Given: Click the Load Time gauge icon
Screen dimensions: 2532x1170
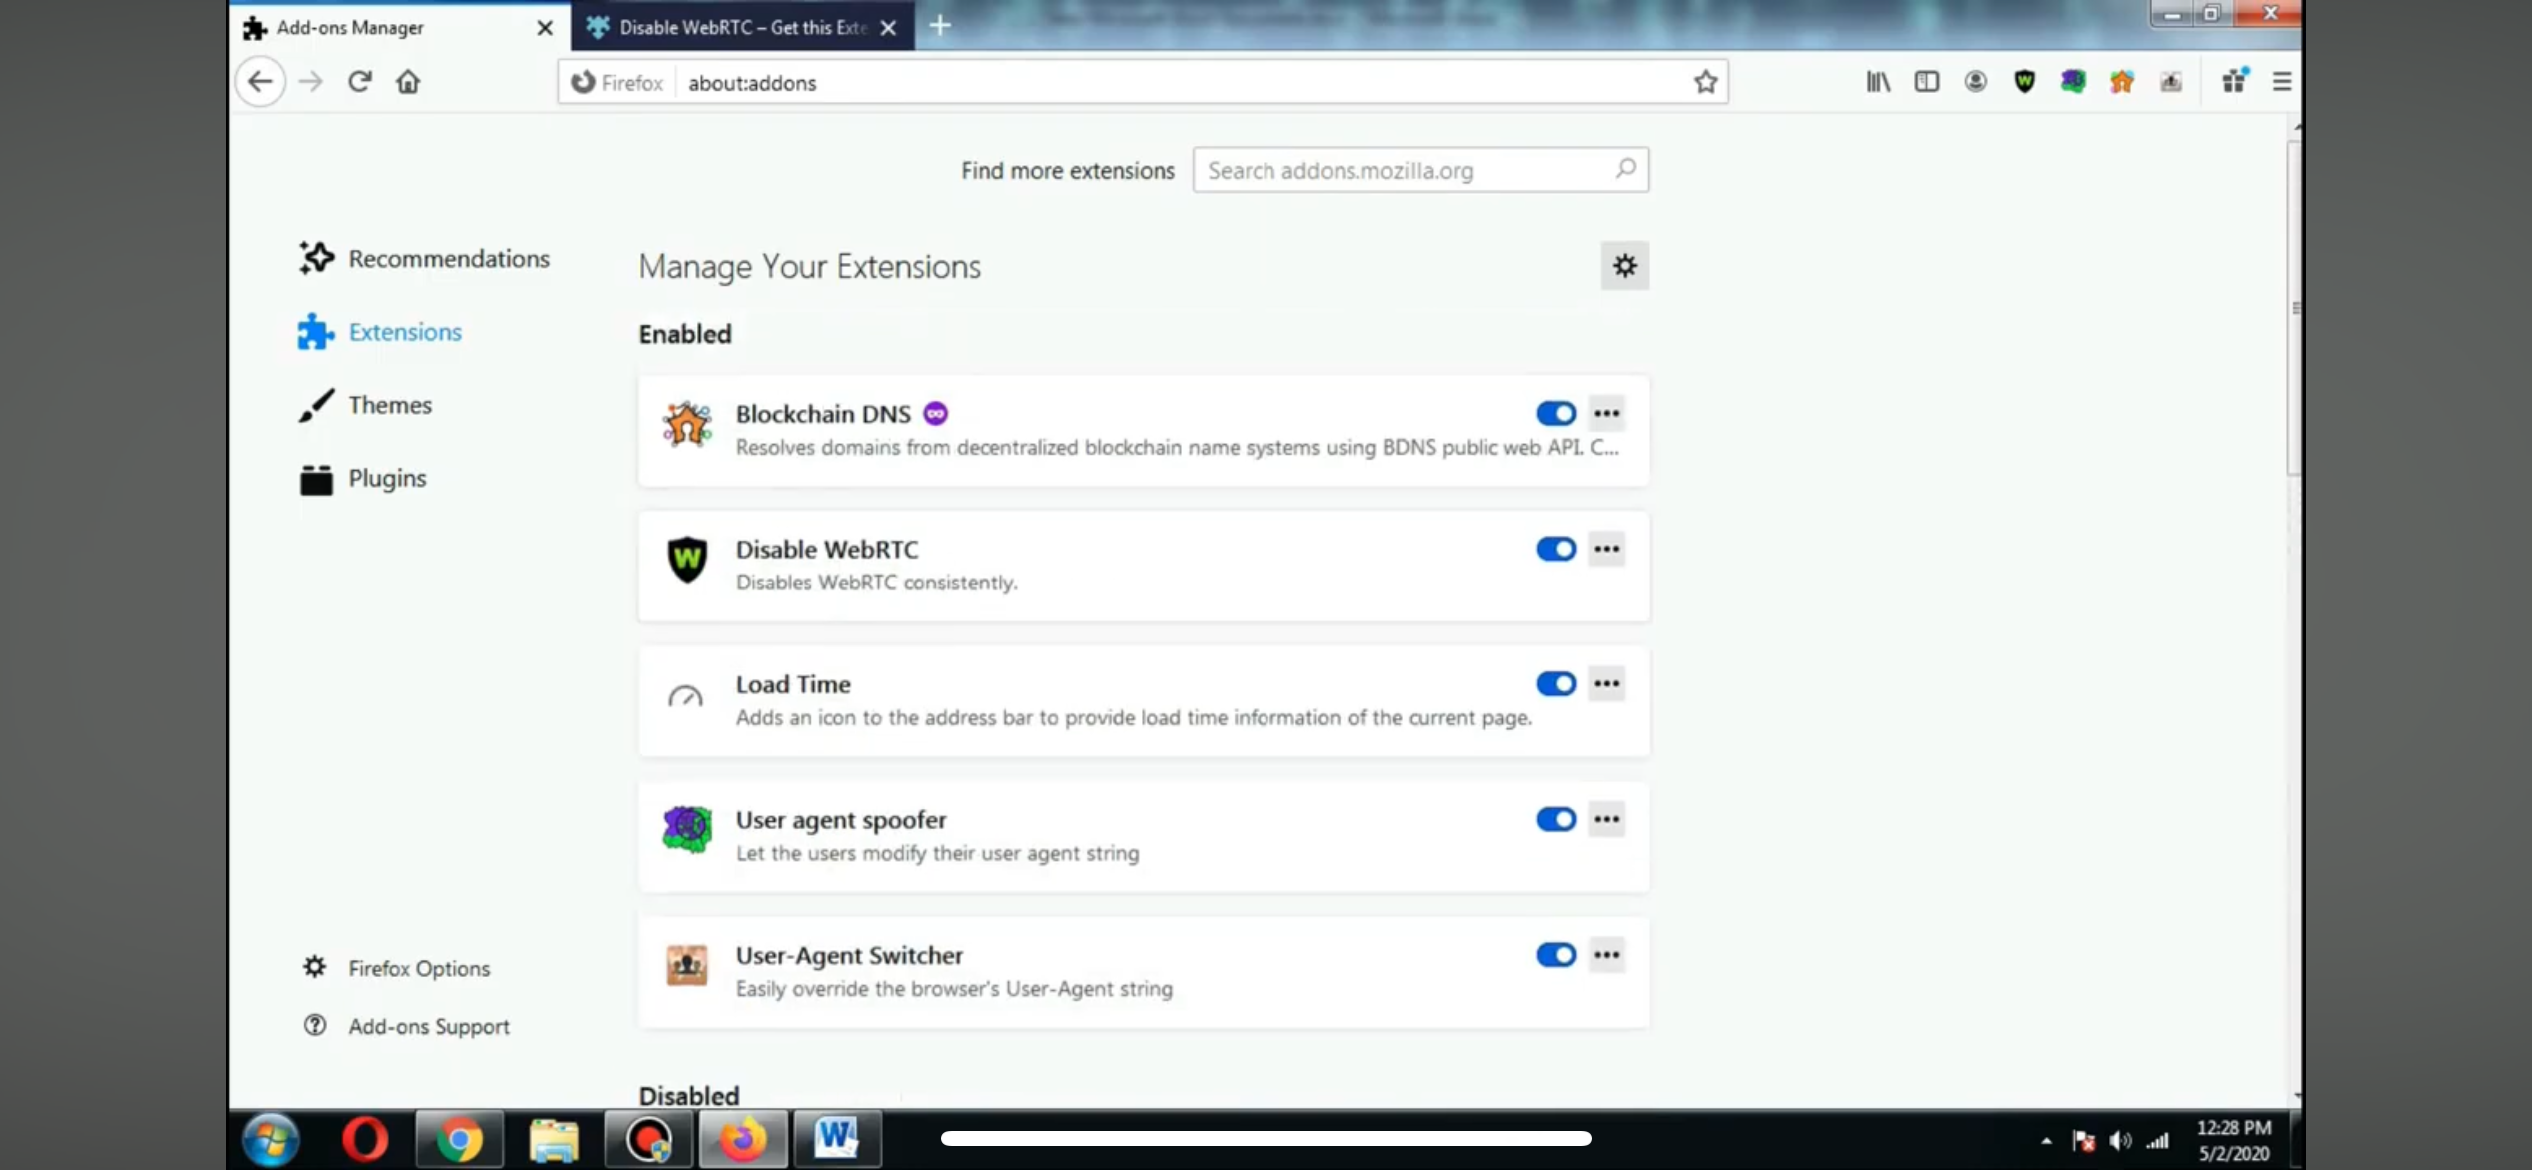Looking at the screenshot, I should pos(686,697).
